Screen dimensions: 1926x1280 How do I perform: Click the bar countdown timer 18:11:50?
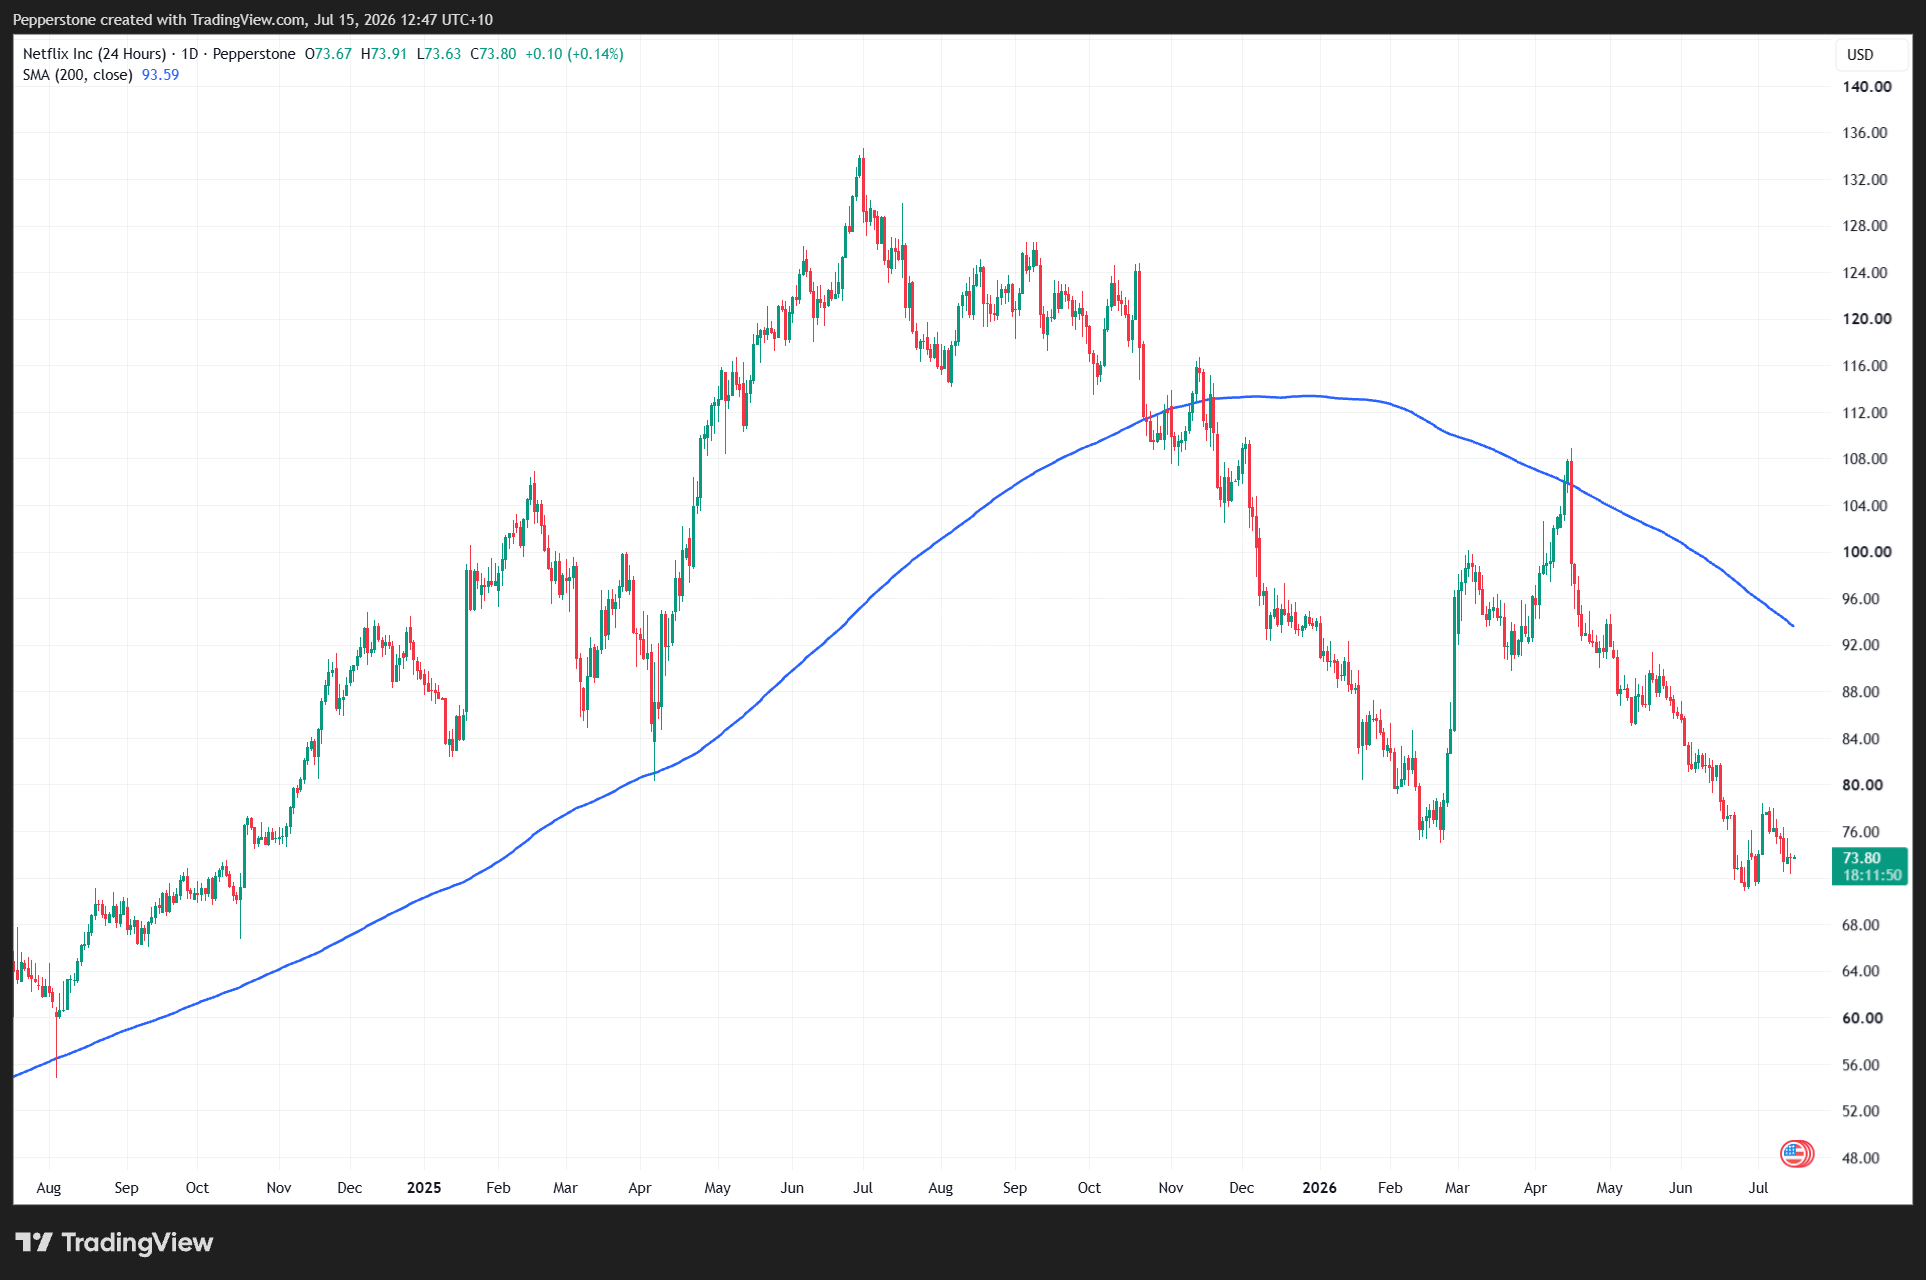point(1872,875)
